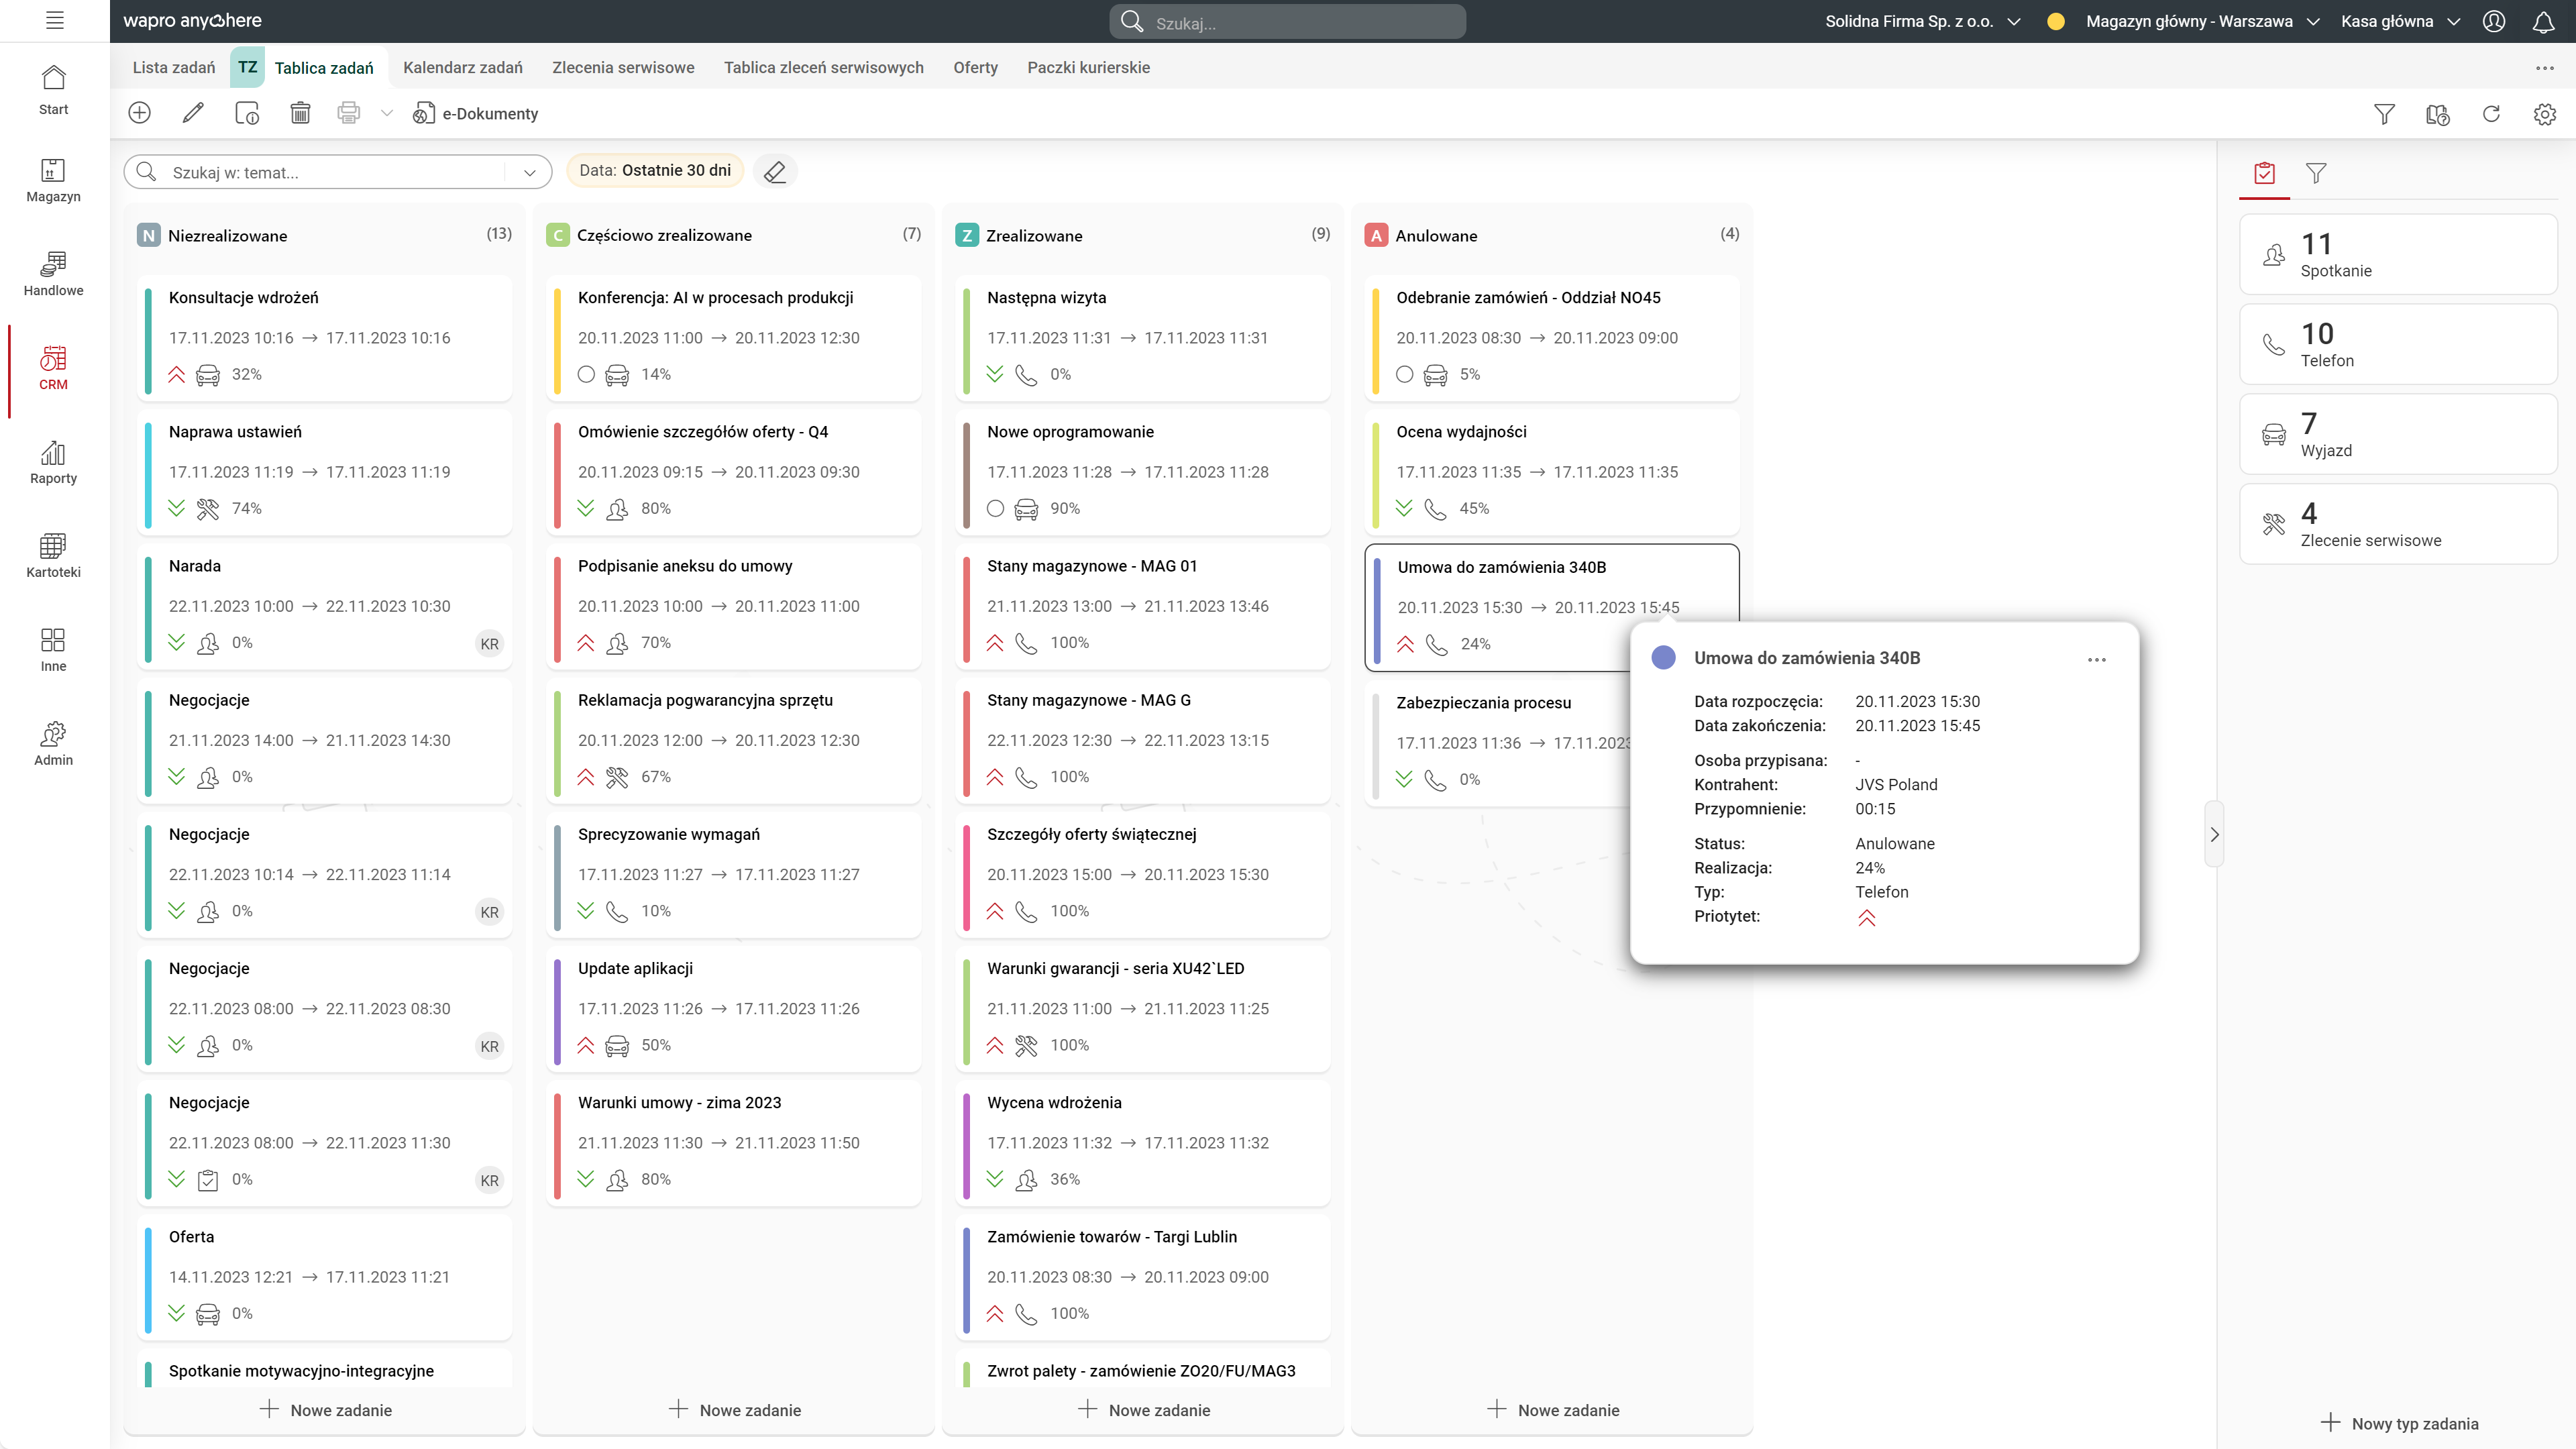Screen dimensions: 2576x1449
Task: Collapse the right side panel chevron
Action: point(2214,834)
